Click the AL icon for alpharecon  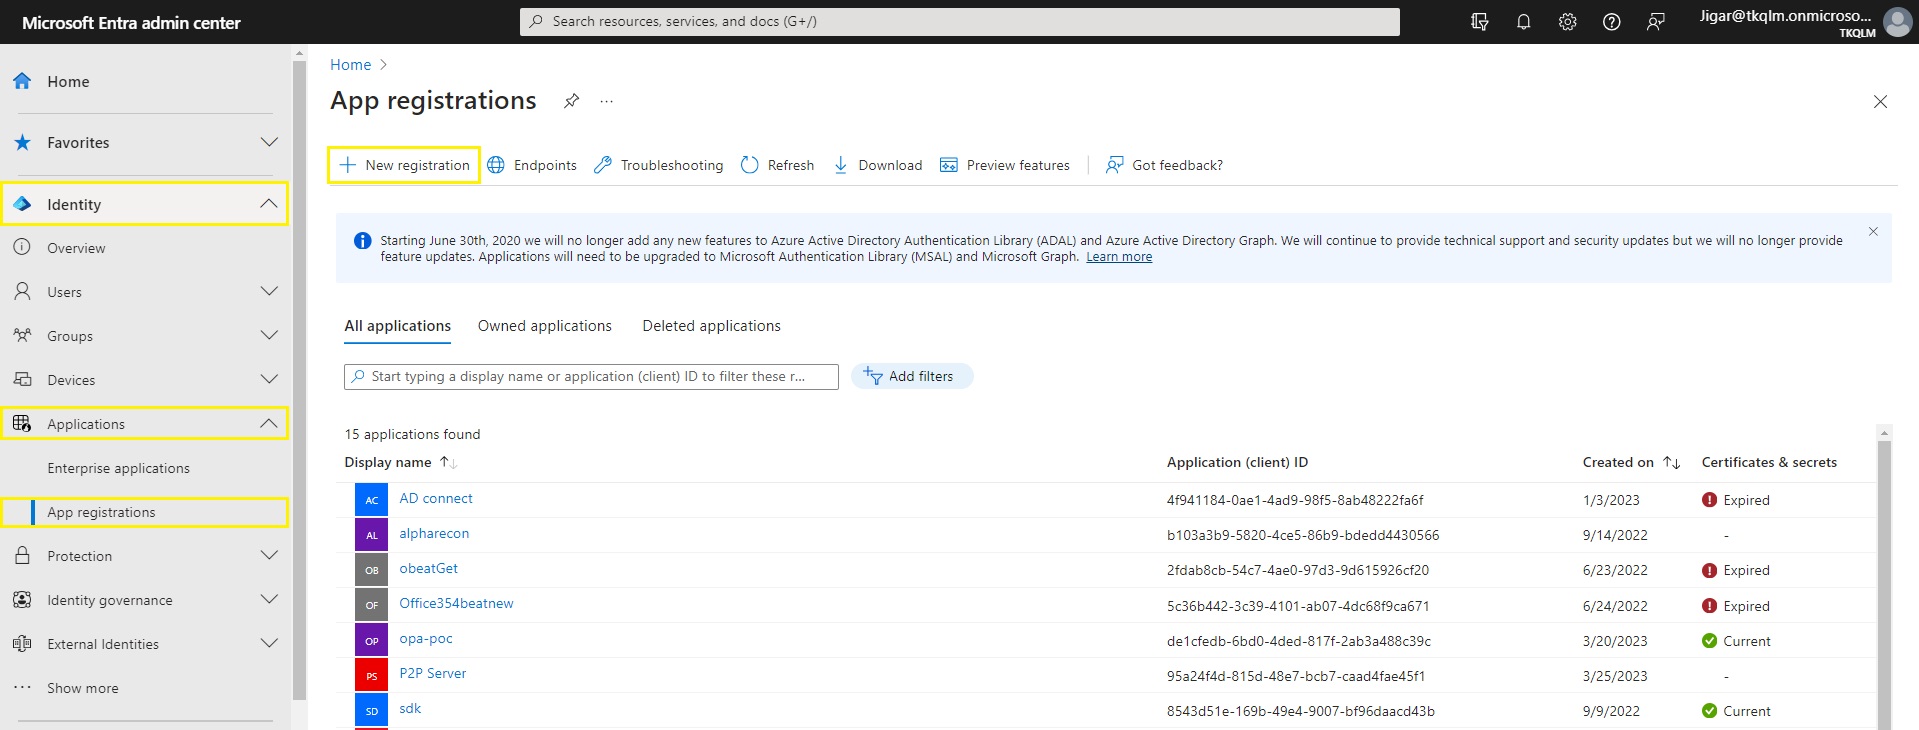[371, 535]
